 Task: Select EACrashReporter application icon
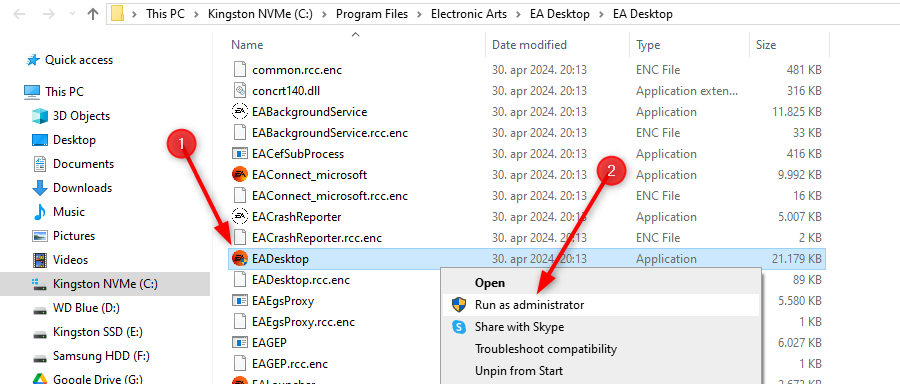(x=239, y=216)
